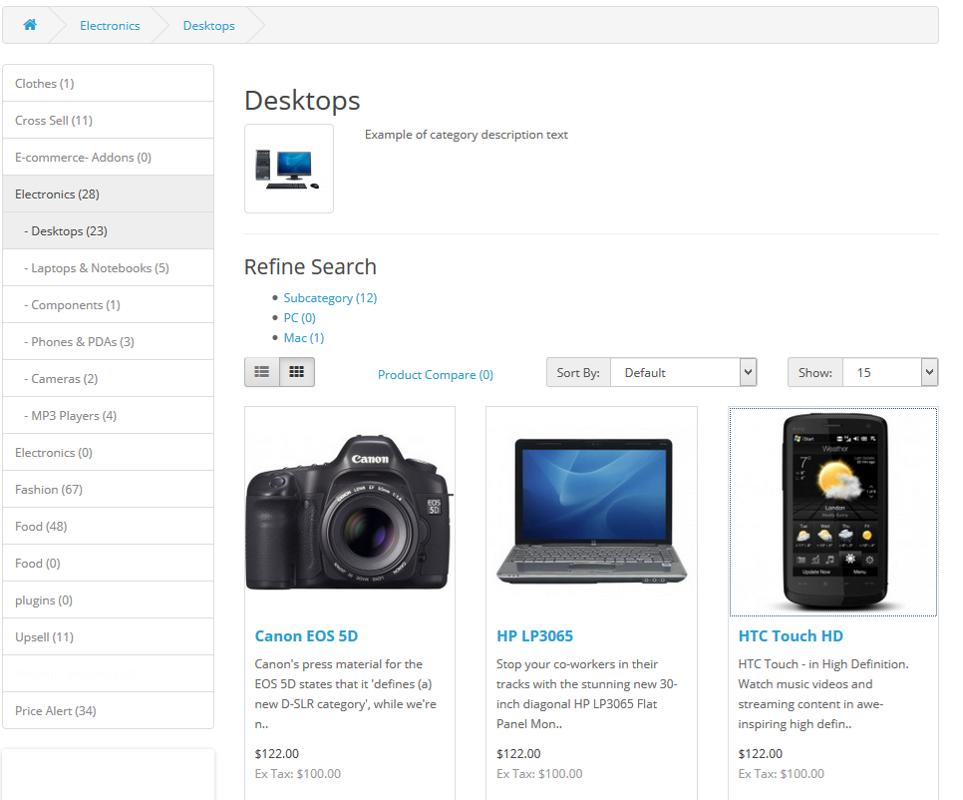The height and width of the screenshot is (800, 963).
Task: Select Food (48) category
Action: (108, 526)
